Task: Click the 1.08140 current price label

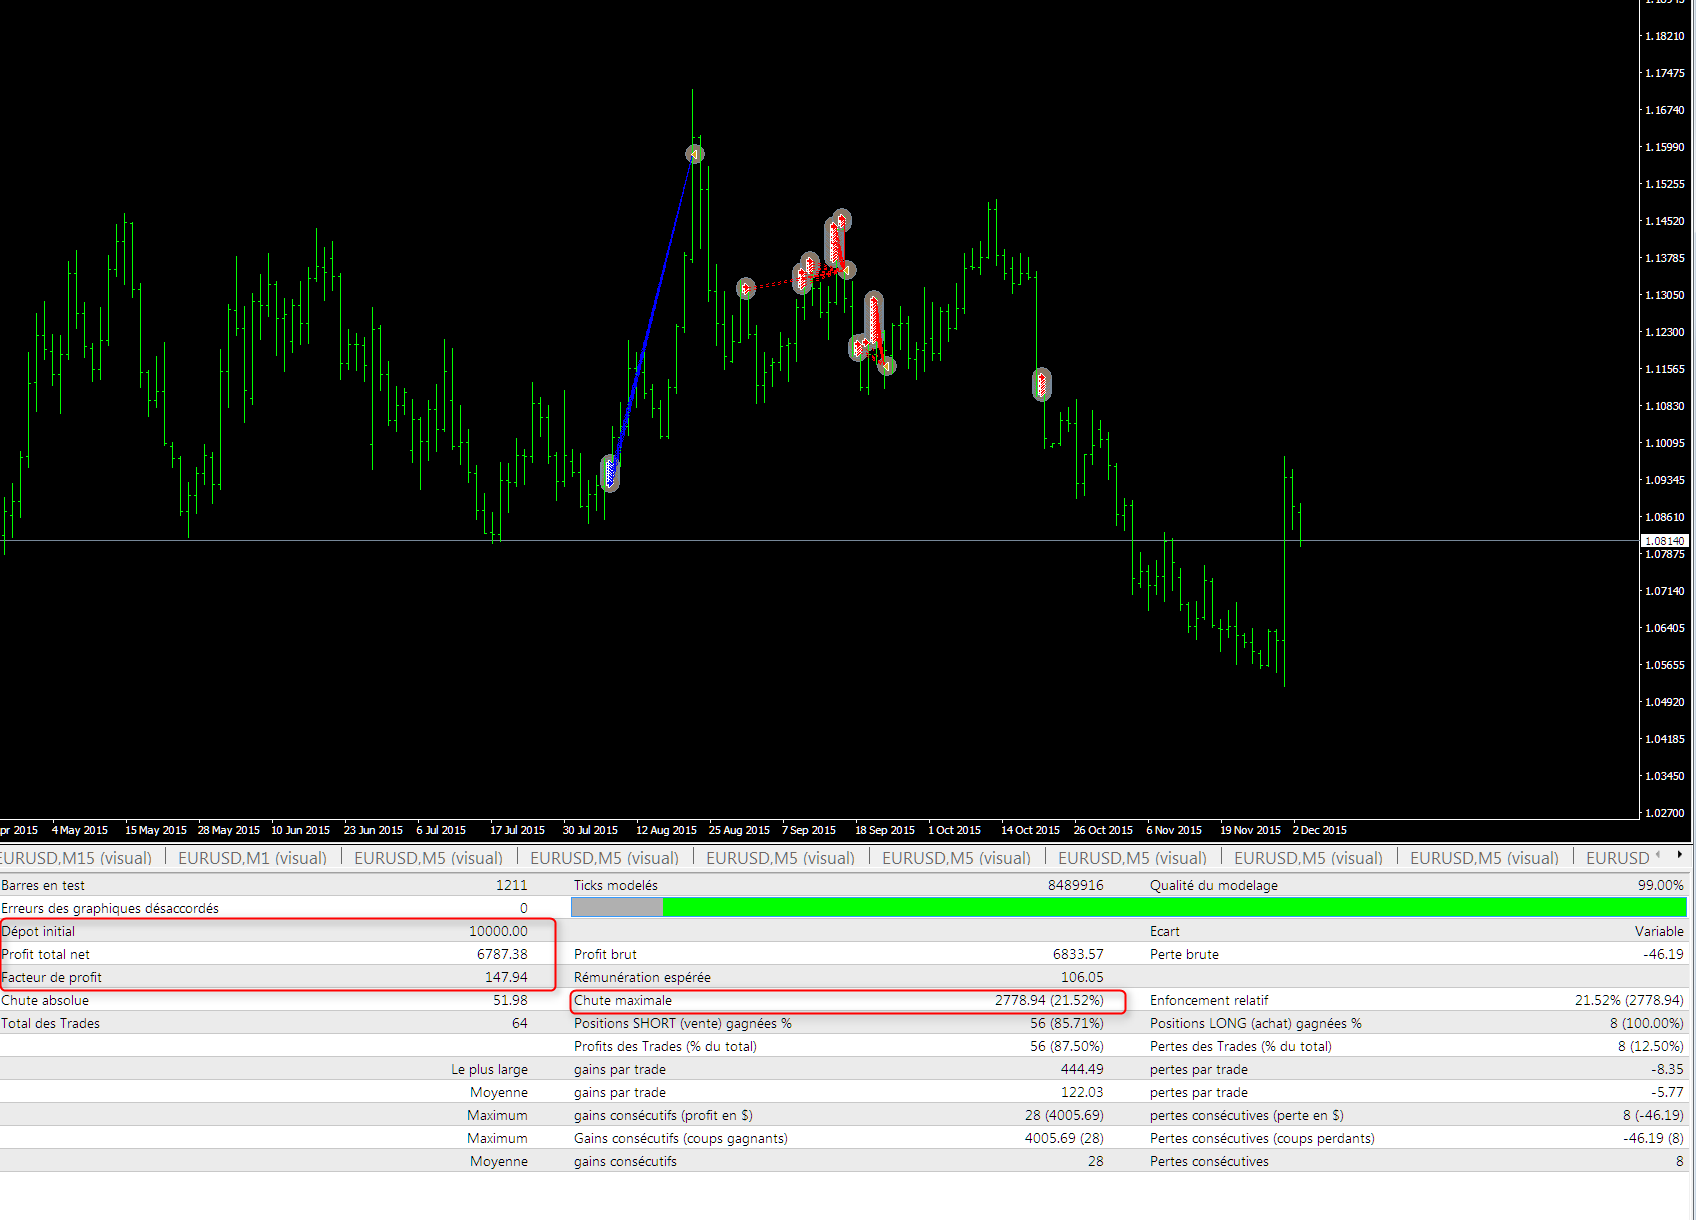Action: point(1664,541)
